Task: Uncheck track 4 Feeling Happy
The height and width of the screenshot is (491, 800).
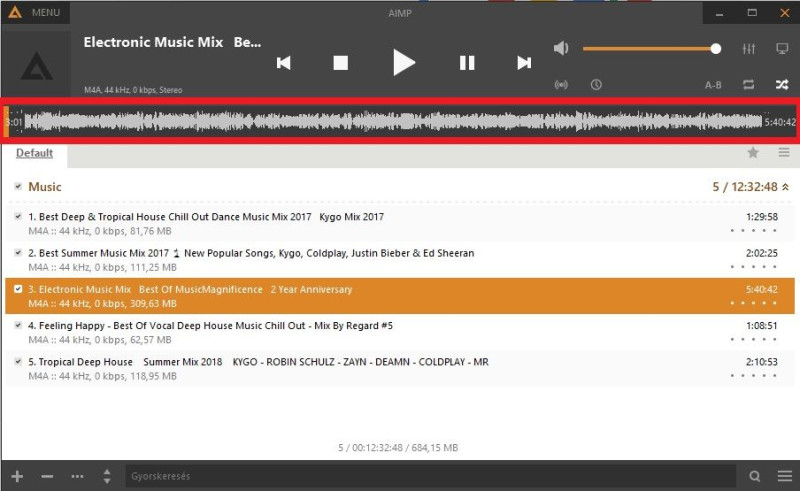Action: tap(18, 325)
